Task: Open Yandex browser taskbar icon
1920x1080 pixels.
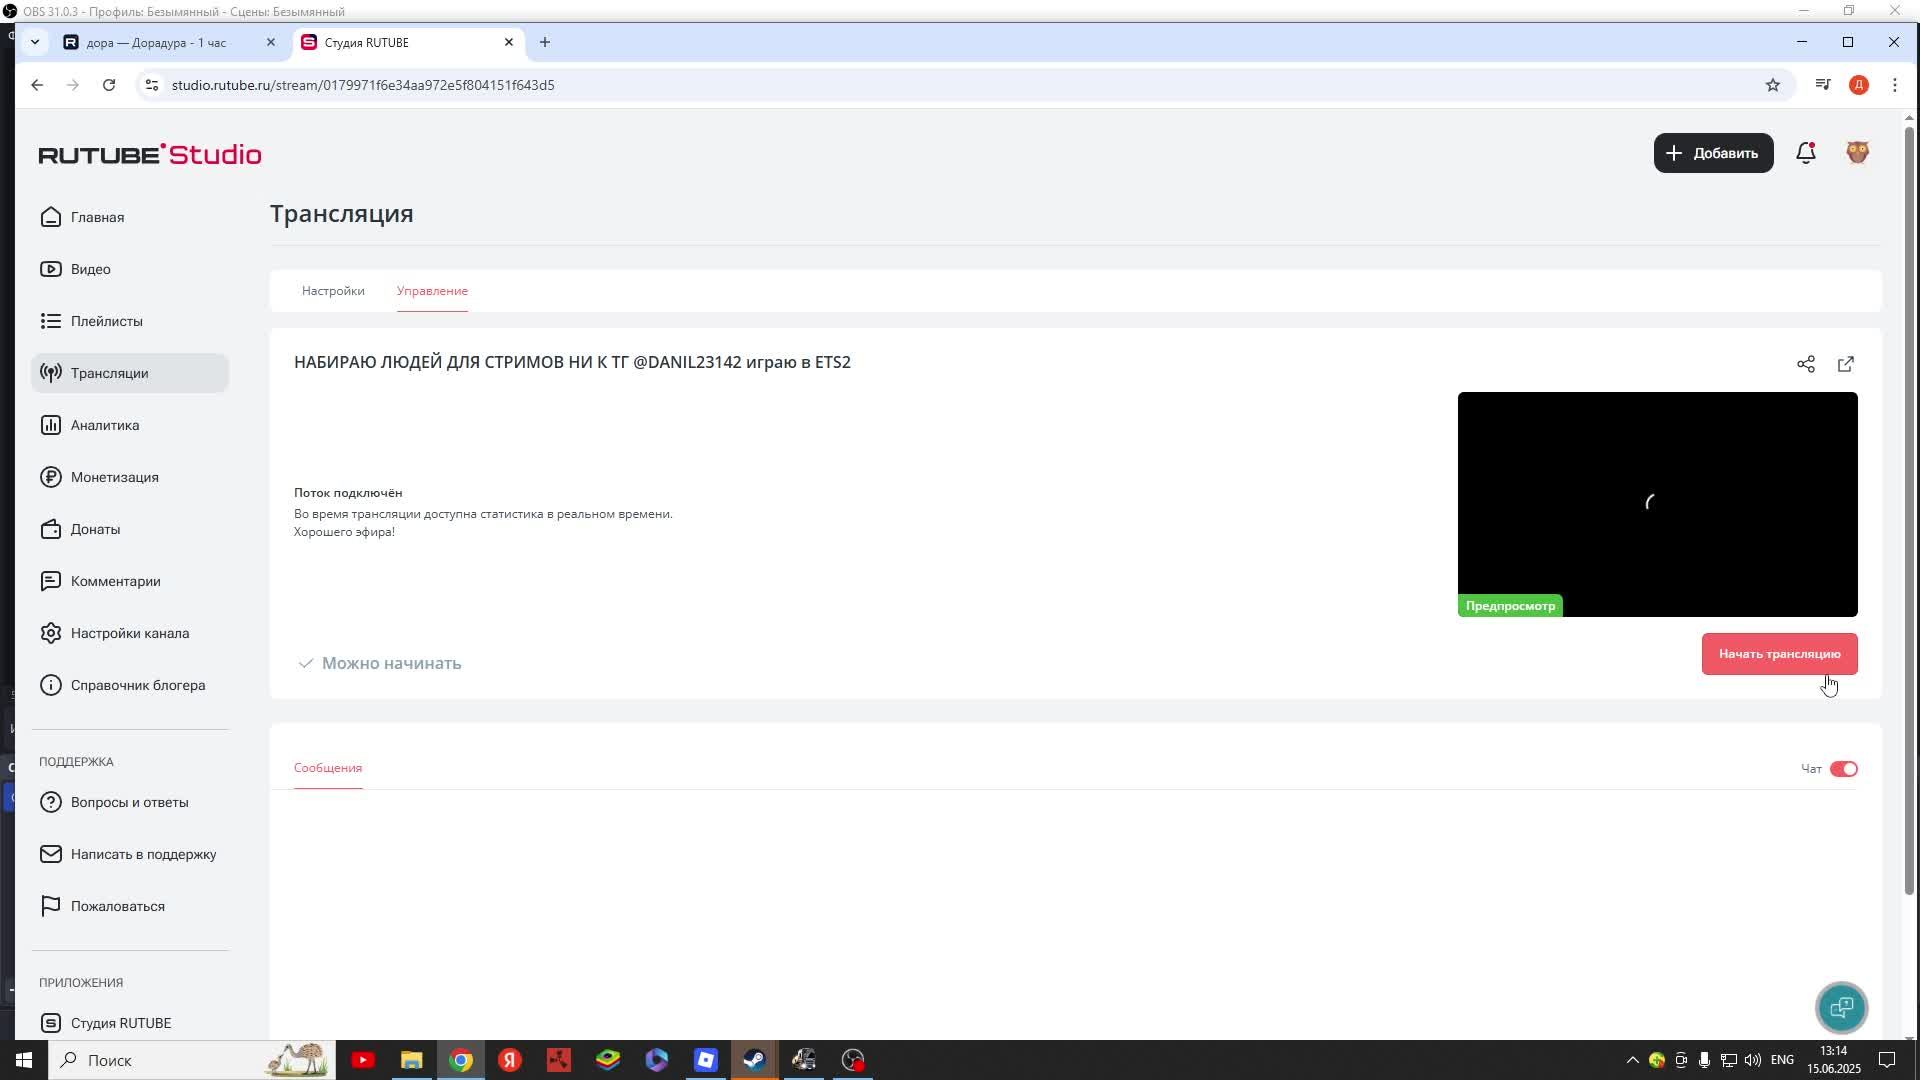Action: click(510, 1060)
